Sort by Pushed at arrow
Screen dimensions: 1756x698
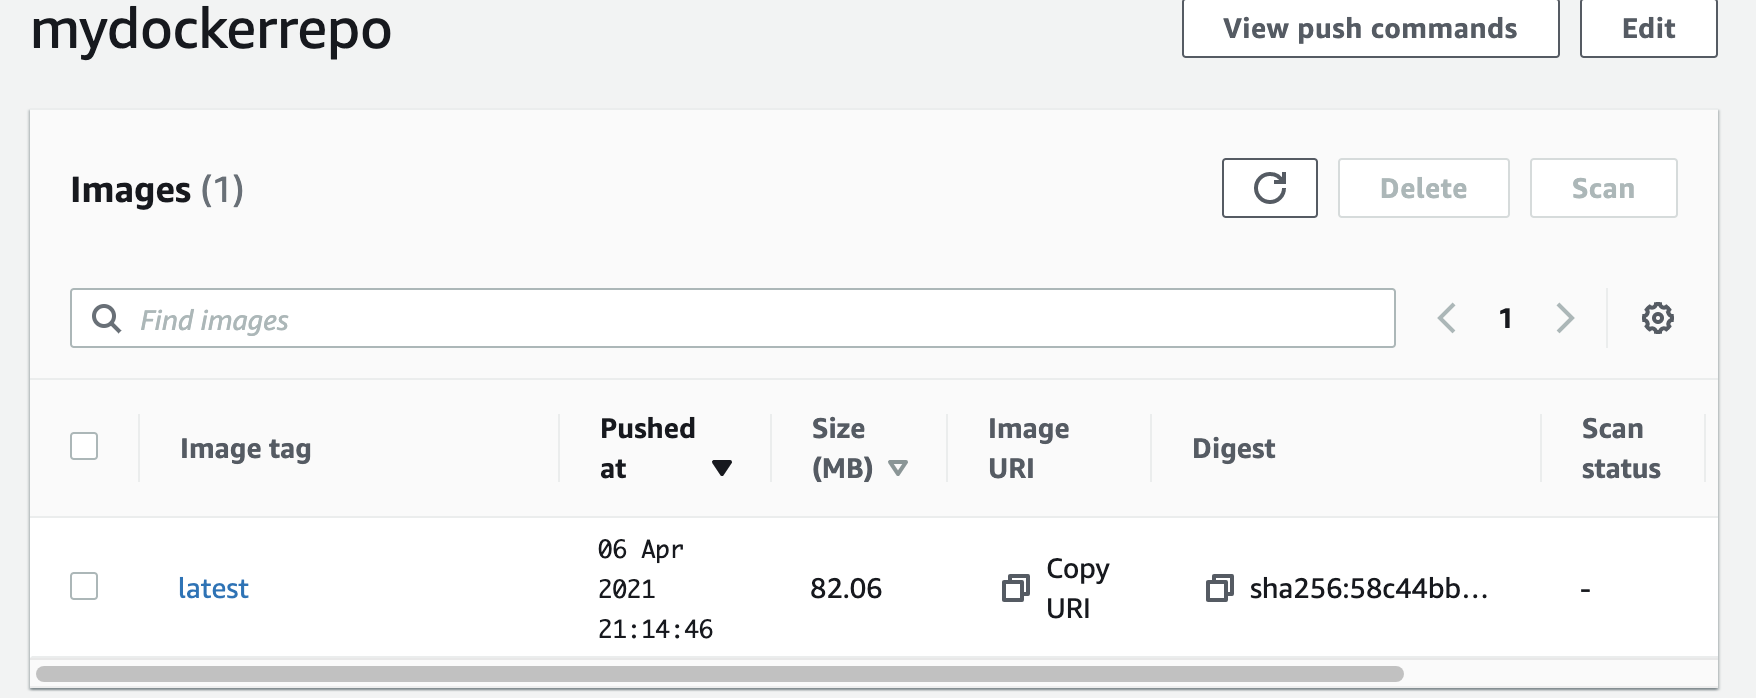click(x=721, y=468)
